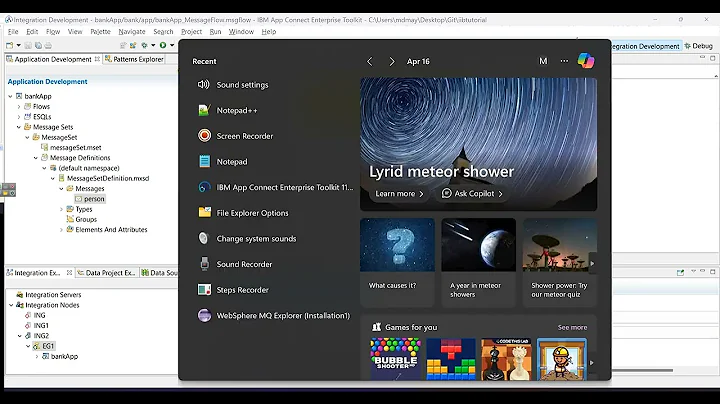The image size is (720, 404).
Task: Select the Integration Development perspective button
Action: [x=645, y=46]
